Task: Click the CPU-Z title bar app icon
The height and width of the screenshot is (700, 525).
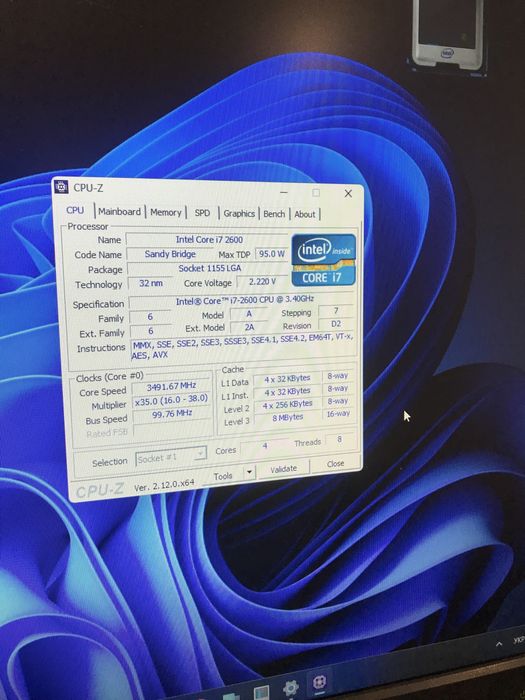Action: 61,187
